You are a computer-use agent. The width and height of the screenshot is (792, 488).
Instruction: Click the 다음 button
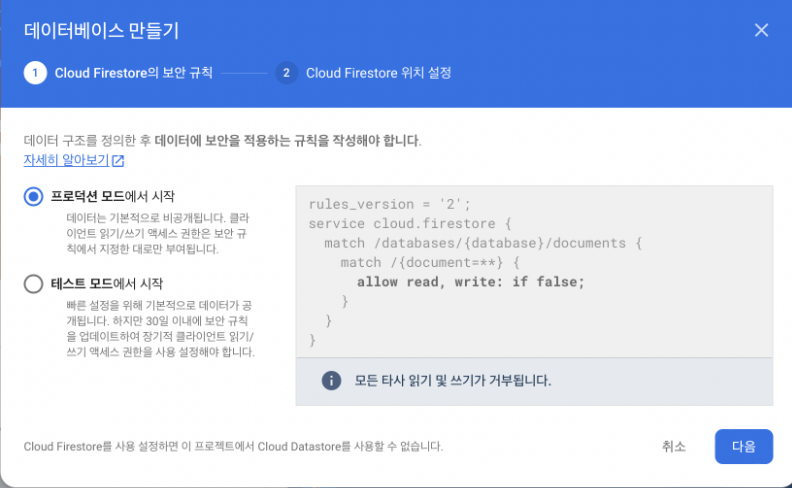(744, 447)
